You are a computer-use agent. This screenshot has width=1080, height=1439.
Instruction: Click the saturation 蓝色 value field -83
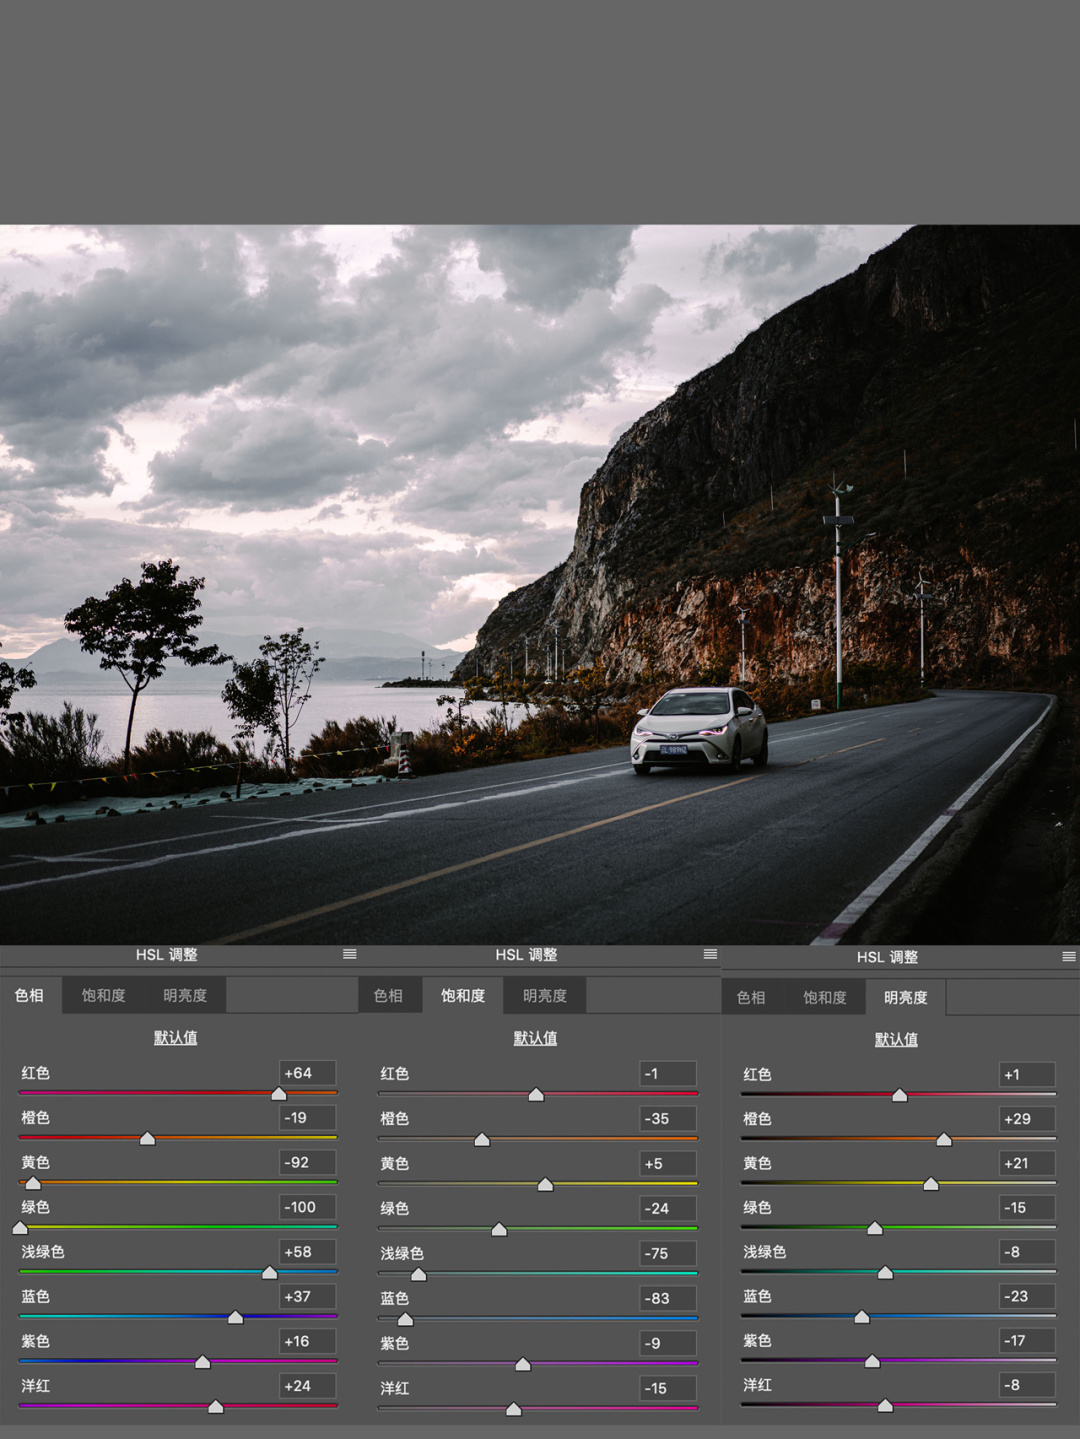[667, 1298]
